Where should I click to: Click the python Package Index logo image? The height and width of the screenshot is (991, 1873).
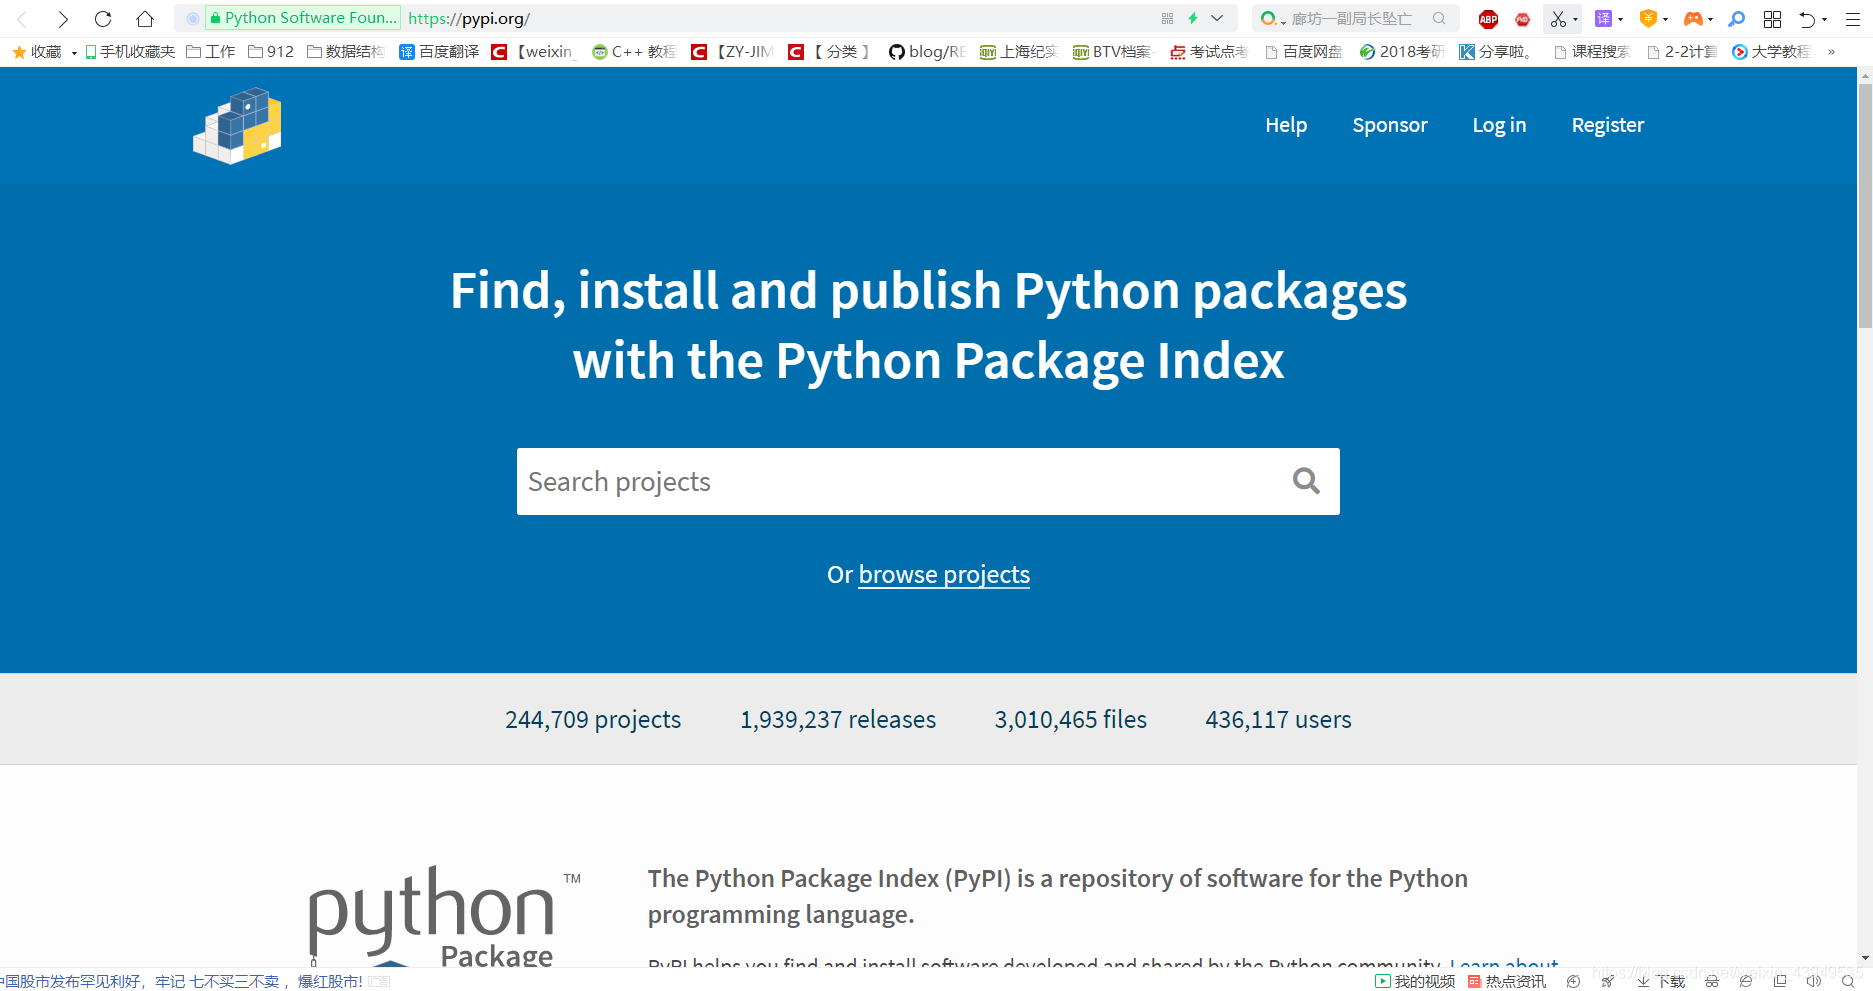tap(444, 916)
